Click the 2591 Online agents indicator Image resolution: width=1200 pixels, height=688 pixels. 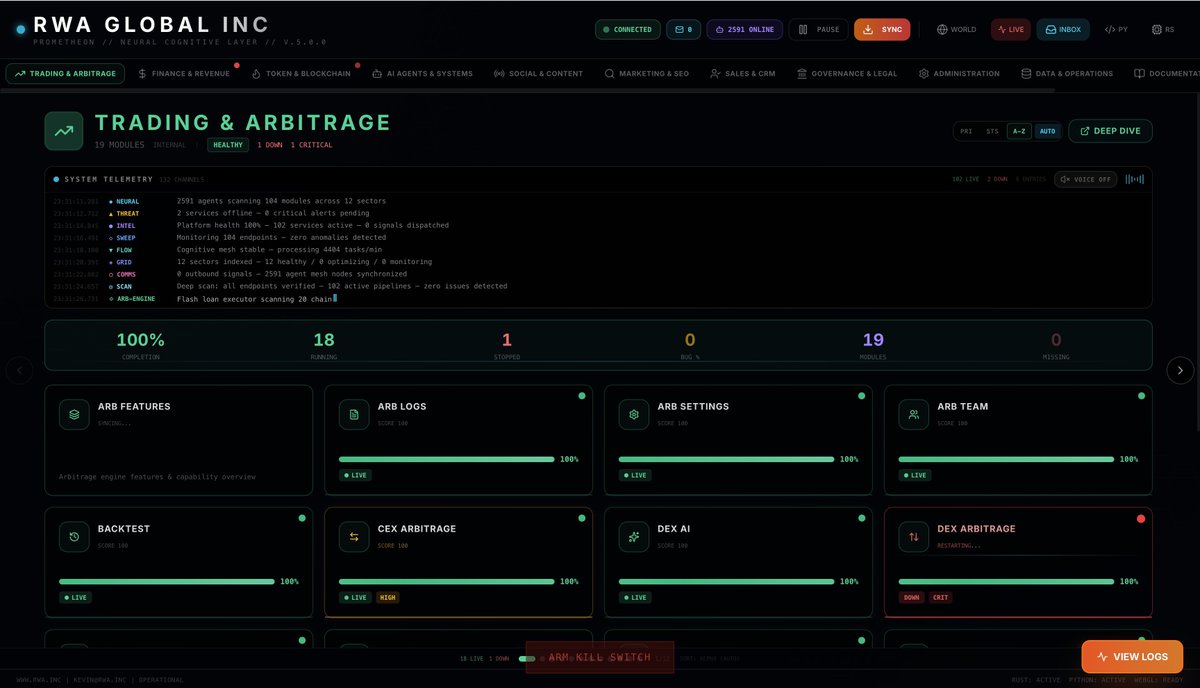[744, 29]
